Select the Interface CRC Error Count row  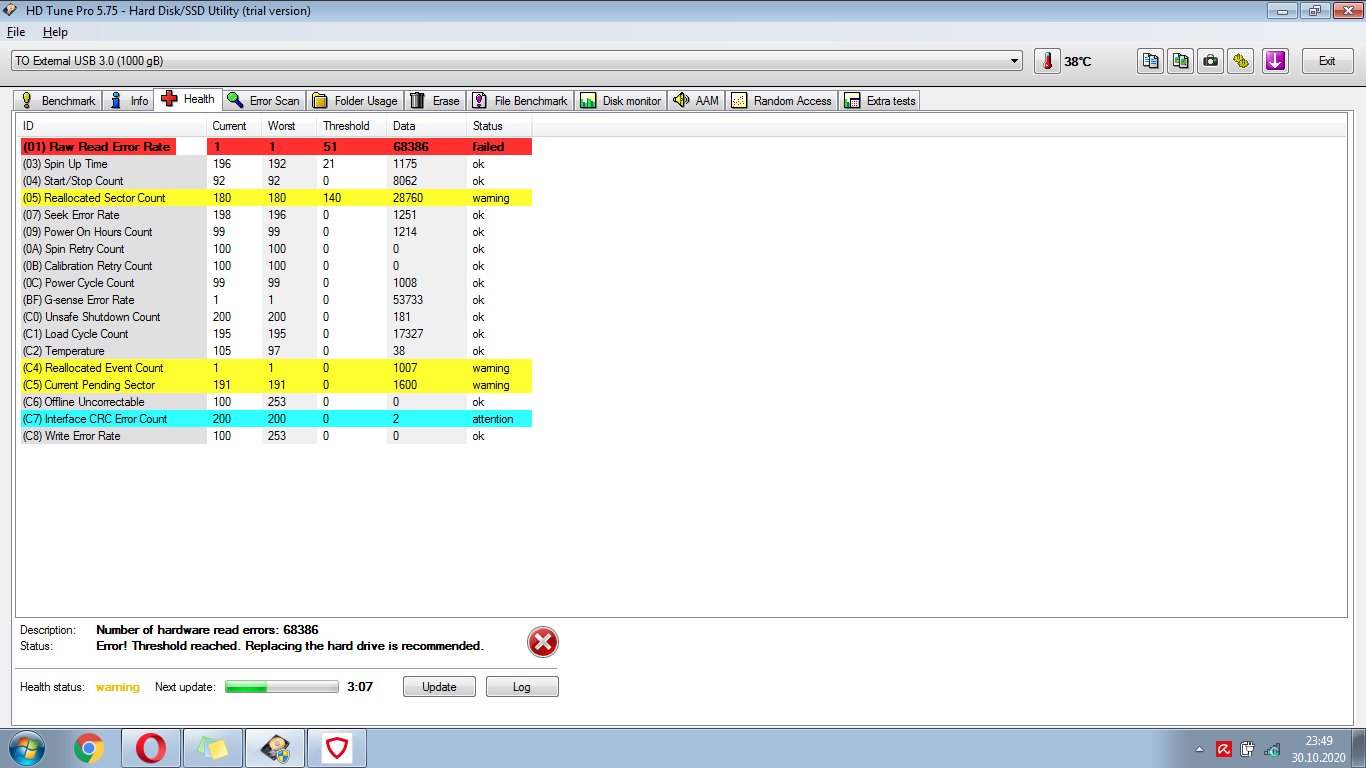(x=276, y=419)
